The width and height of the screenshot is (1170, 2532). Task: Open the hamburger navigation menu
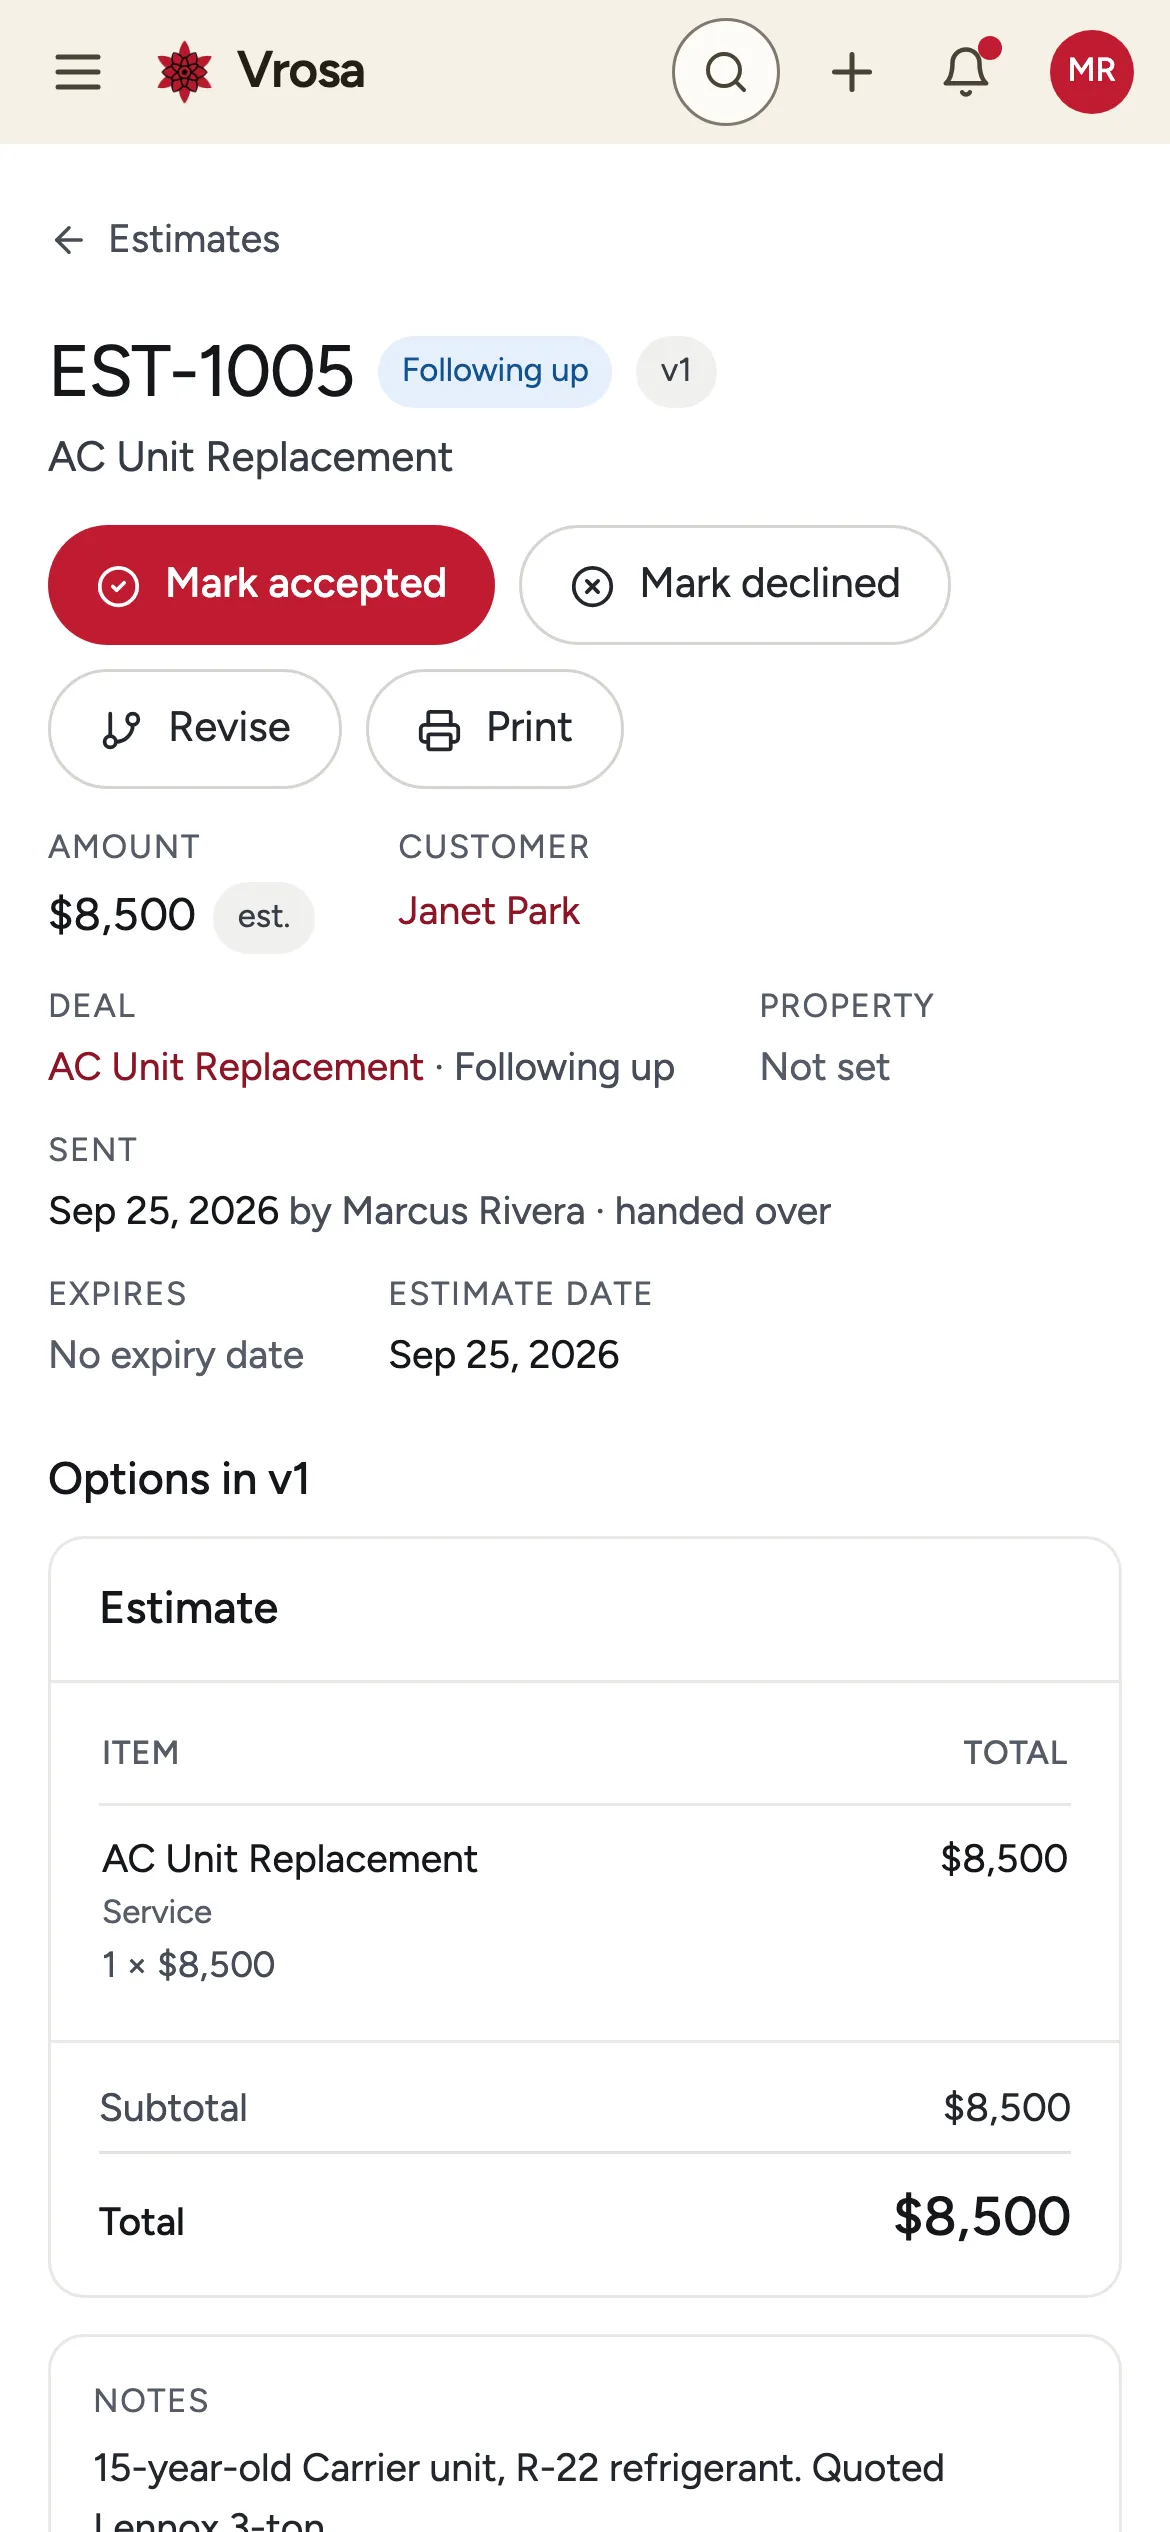pos(78,72)
